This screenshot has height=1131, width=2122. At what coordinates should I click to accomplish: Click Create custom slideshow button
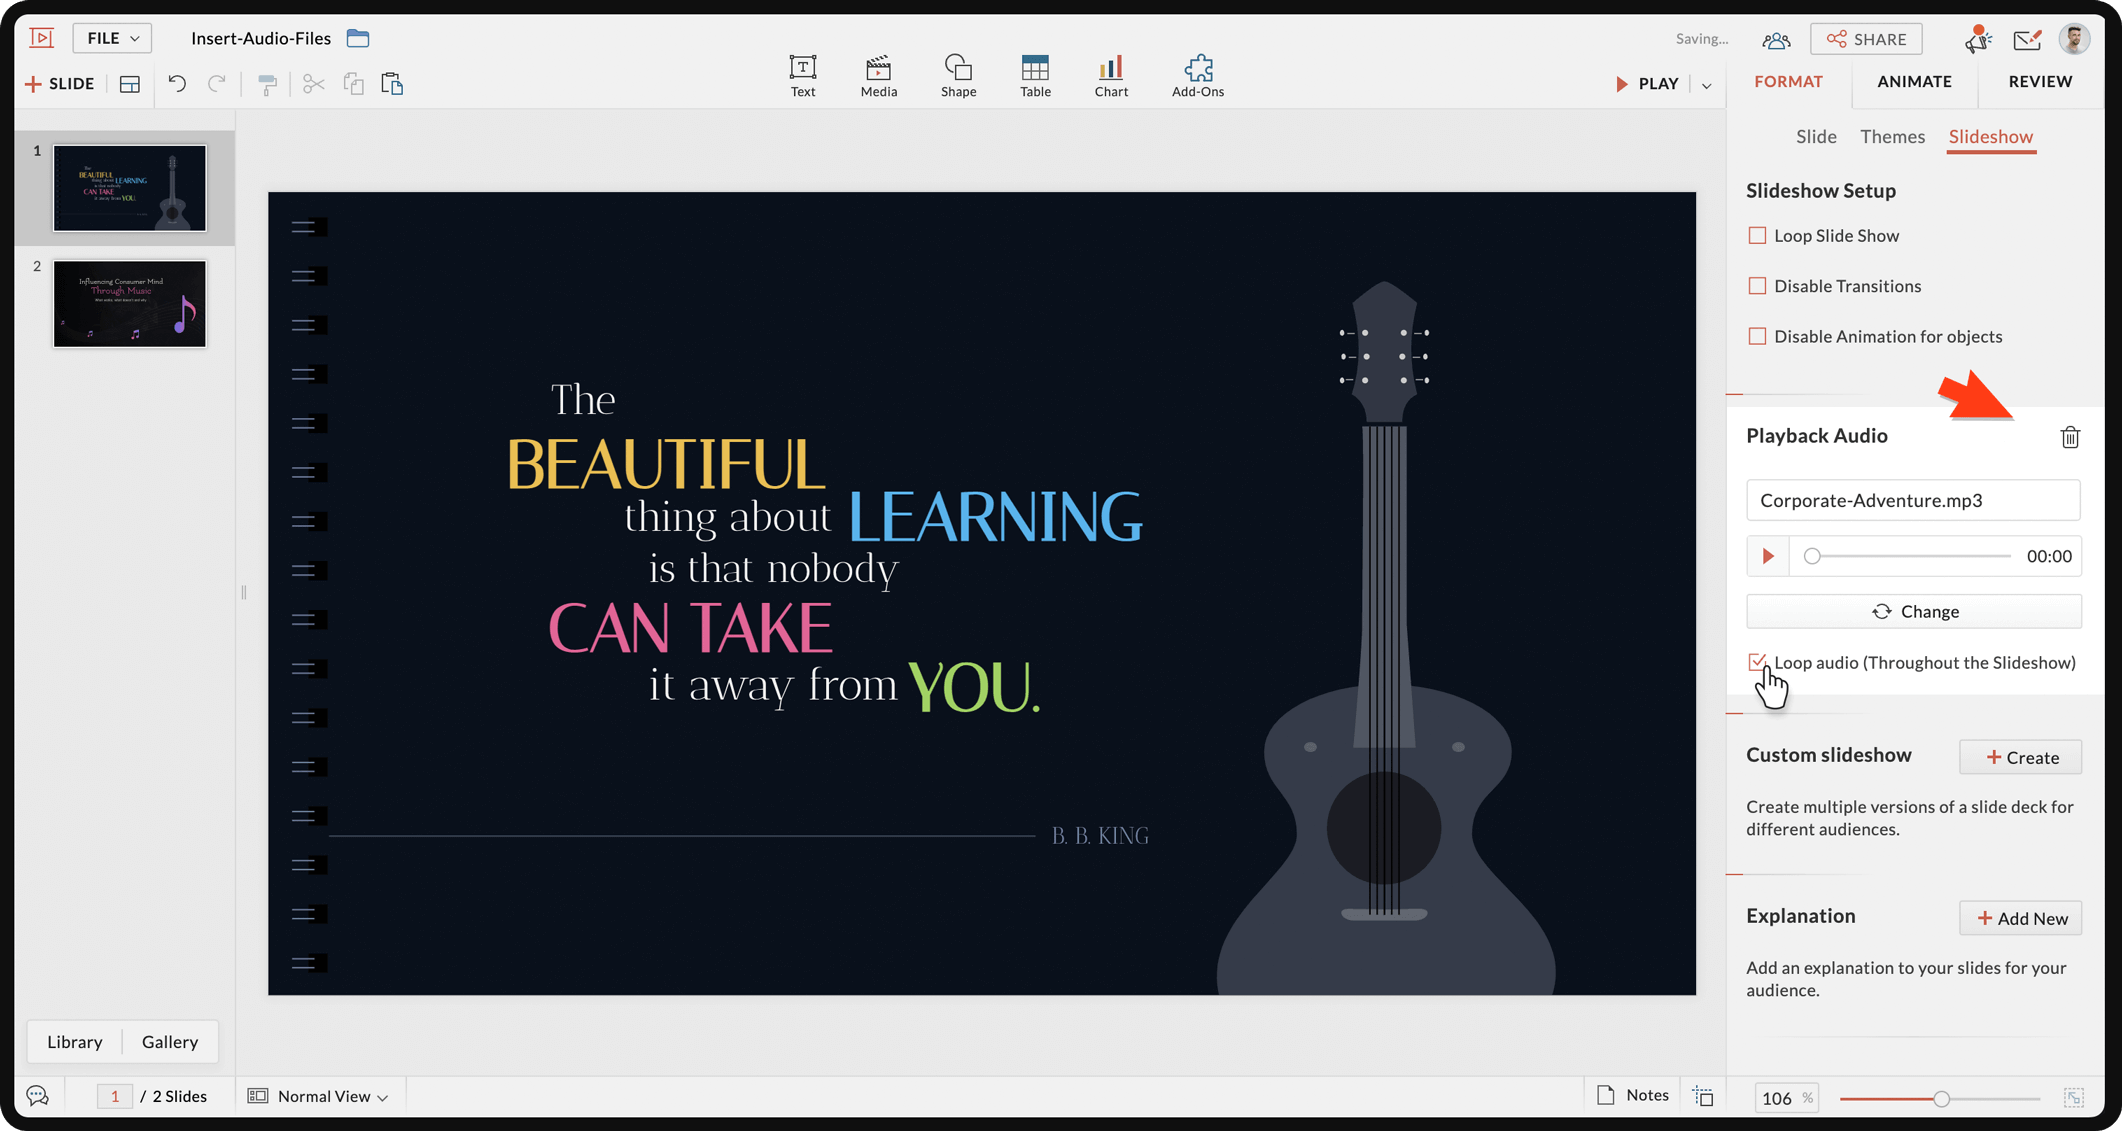(2020, 757)
